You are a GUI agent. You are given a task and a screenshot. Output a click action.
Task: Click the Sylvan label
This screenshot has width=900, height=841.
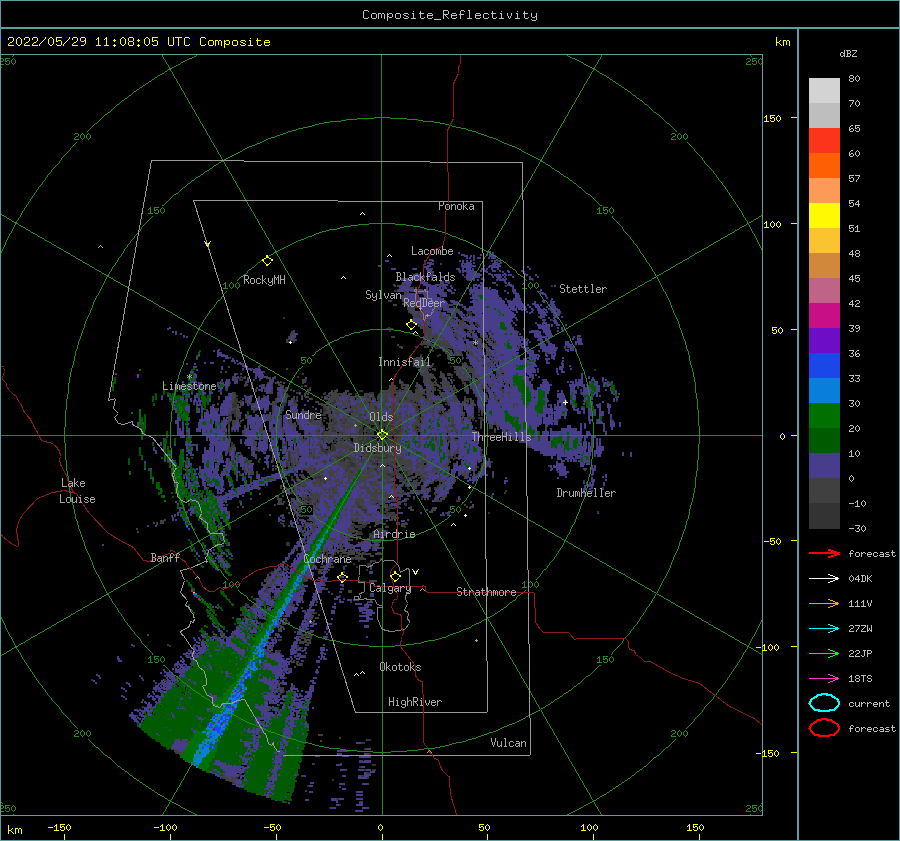pyautogui.click(x=383, y=295)
